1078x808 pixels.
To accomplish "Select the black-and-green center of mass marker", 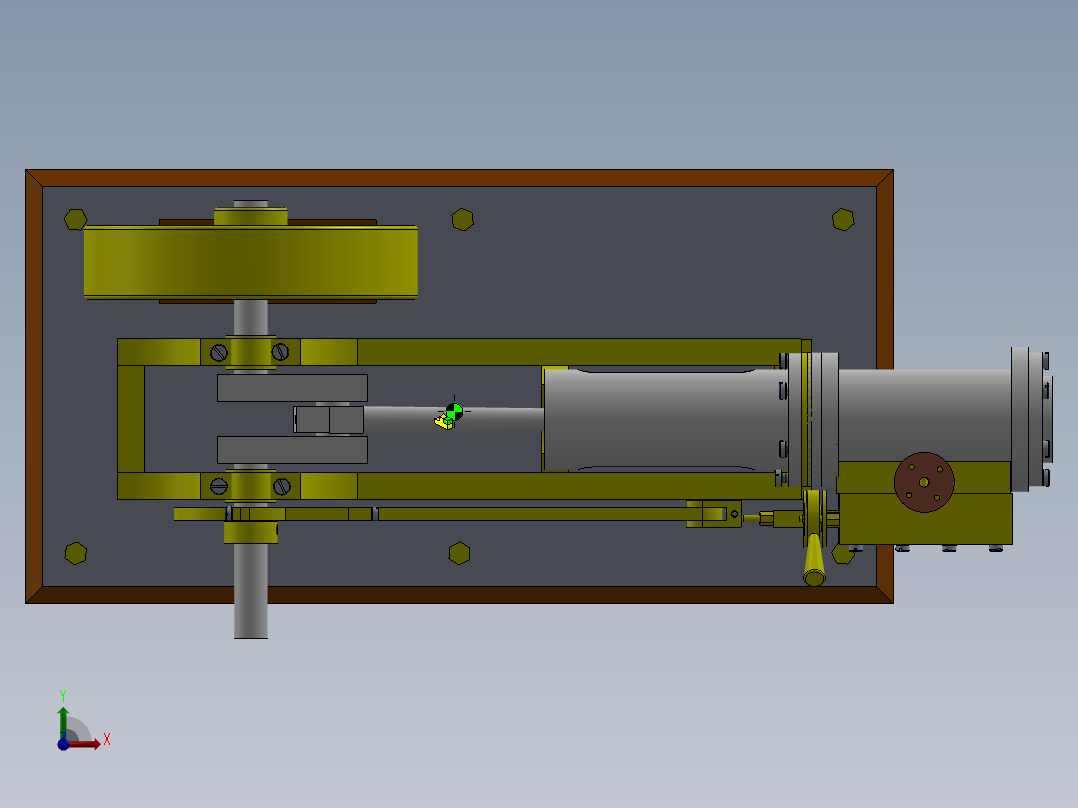I will [x=454, y=412].
